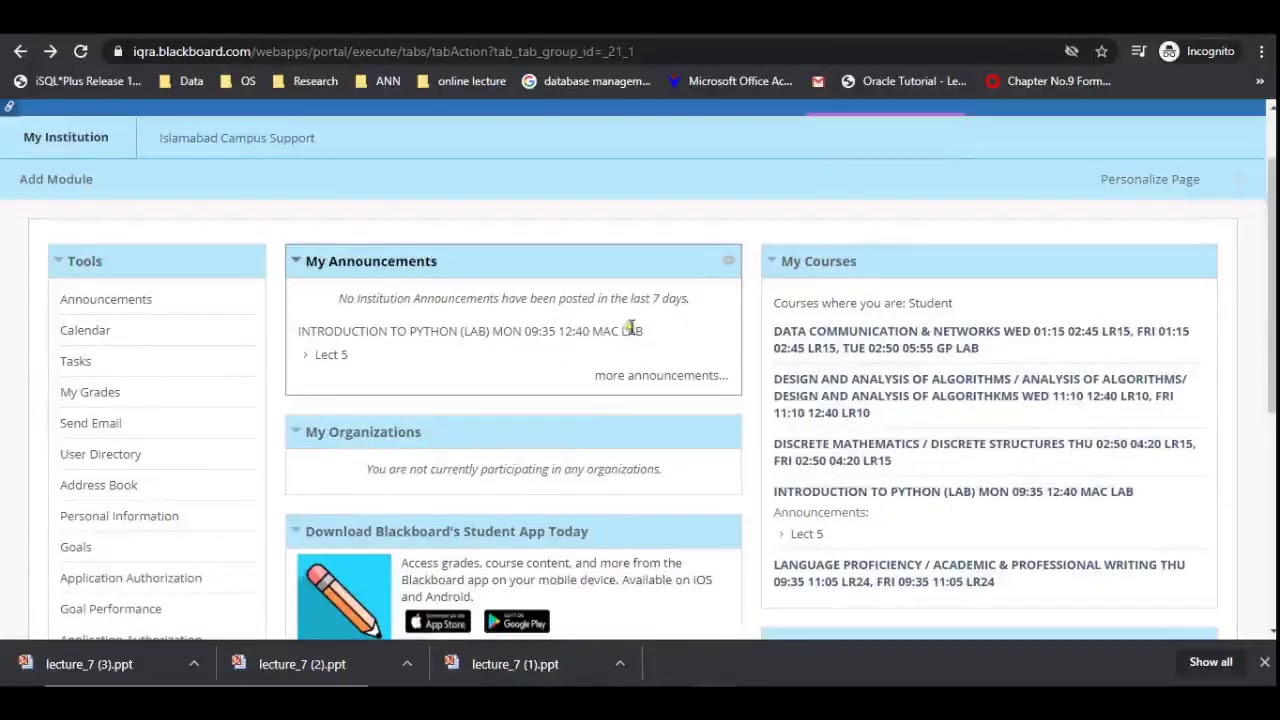Screen dimensions: 1280x720
Task: Open Goal Performance tool
Action: 111,609
